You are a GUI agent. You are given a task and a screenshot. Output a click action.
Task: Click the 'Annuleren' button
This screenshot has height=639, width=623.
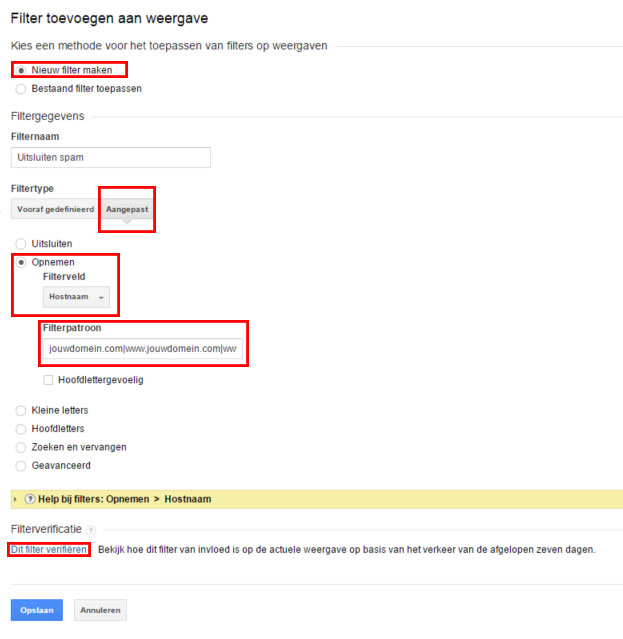coord(100,609)
